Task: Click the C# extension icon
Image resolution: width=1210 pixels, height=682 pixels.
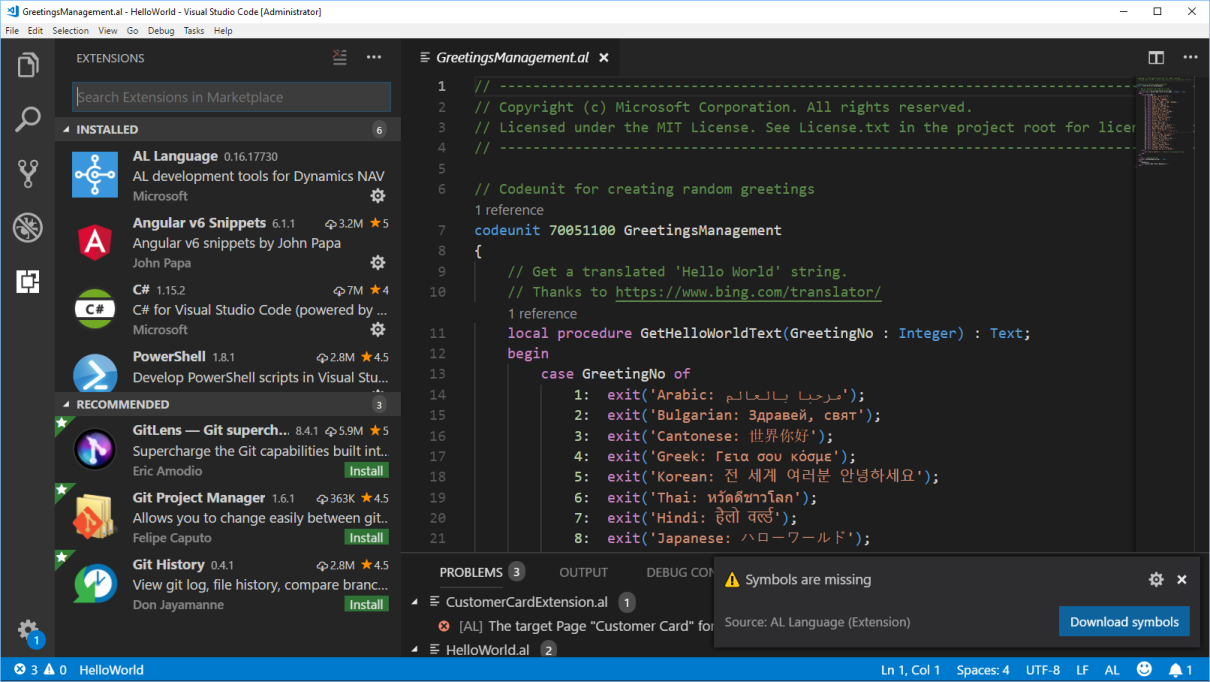Action: [95, 309]
